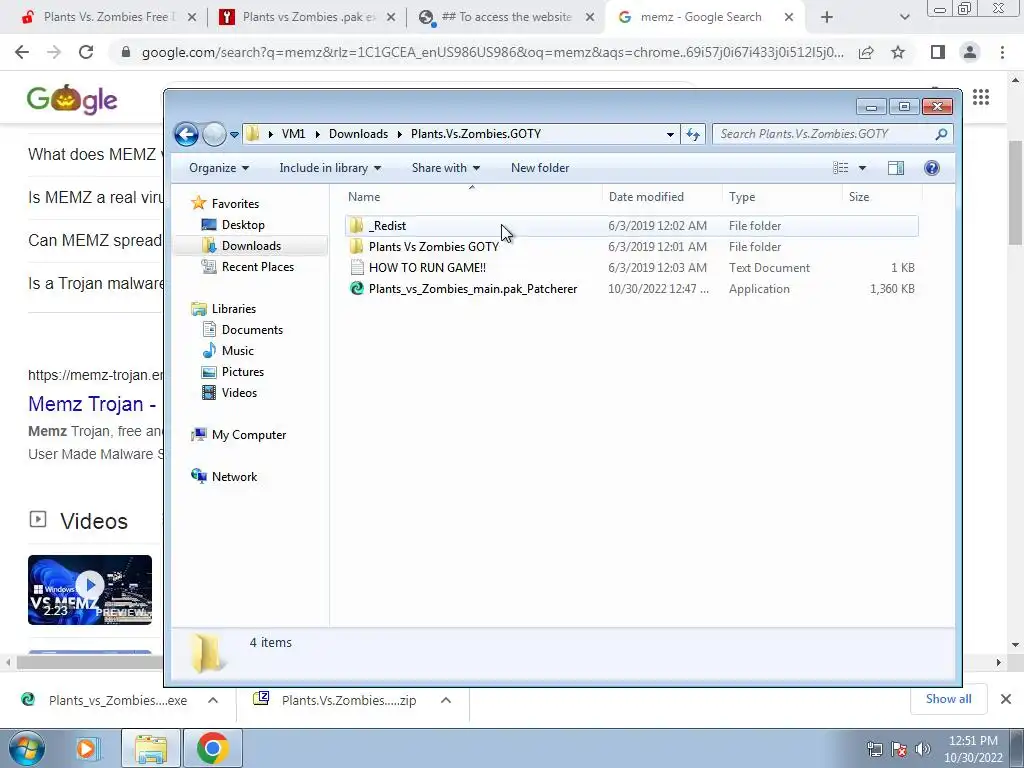
Task: Open options for Plants.Vs.Zombies zip download
Action: [x=446, y=700]
